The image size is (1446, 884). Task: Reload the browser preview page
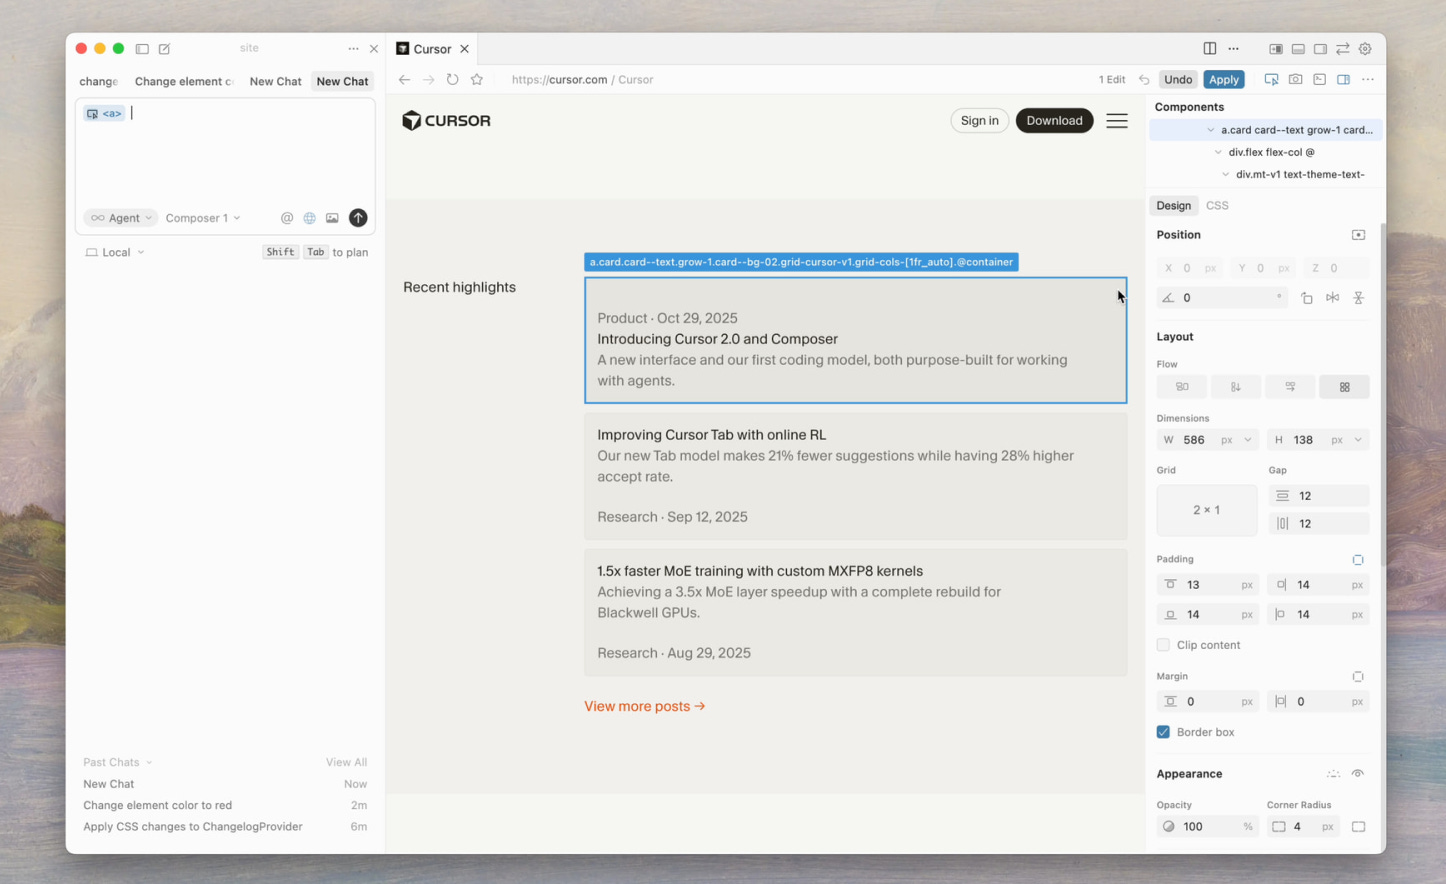click(453, 80)
